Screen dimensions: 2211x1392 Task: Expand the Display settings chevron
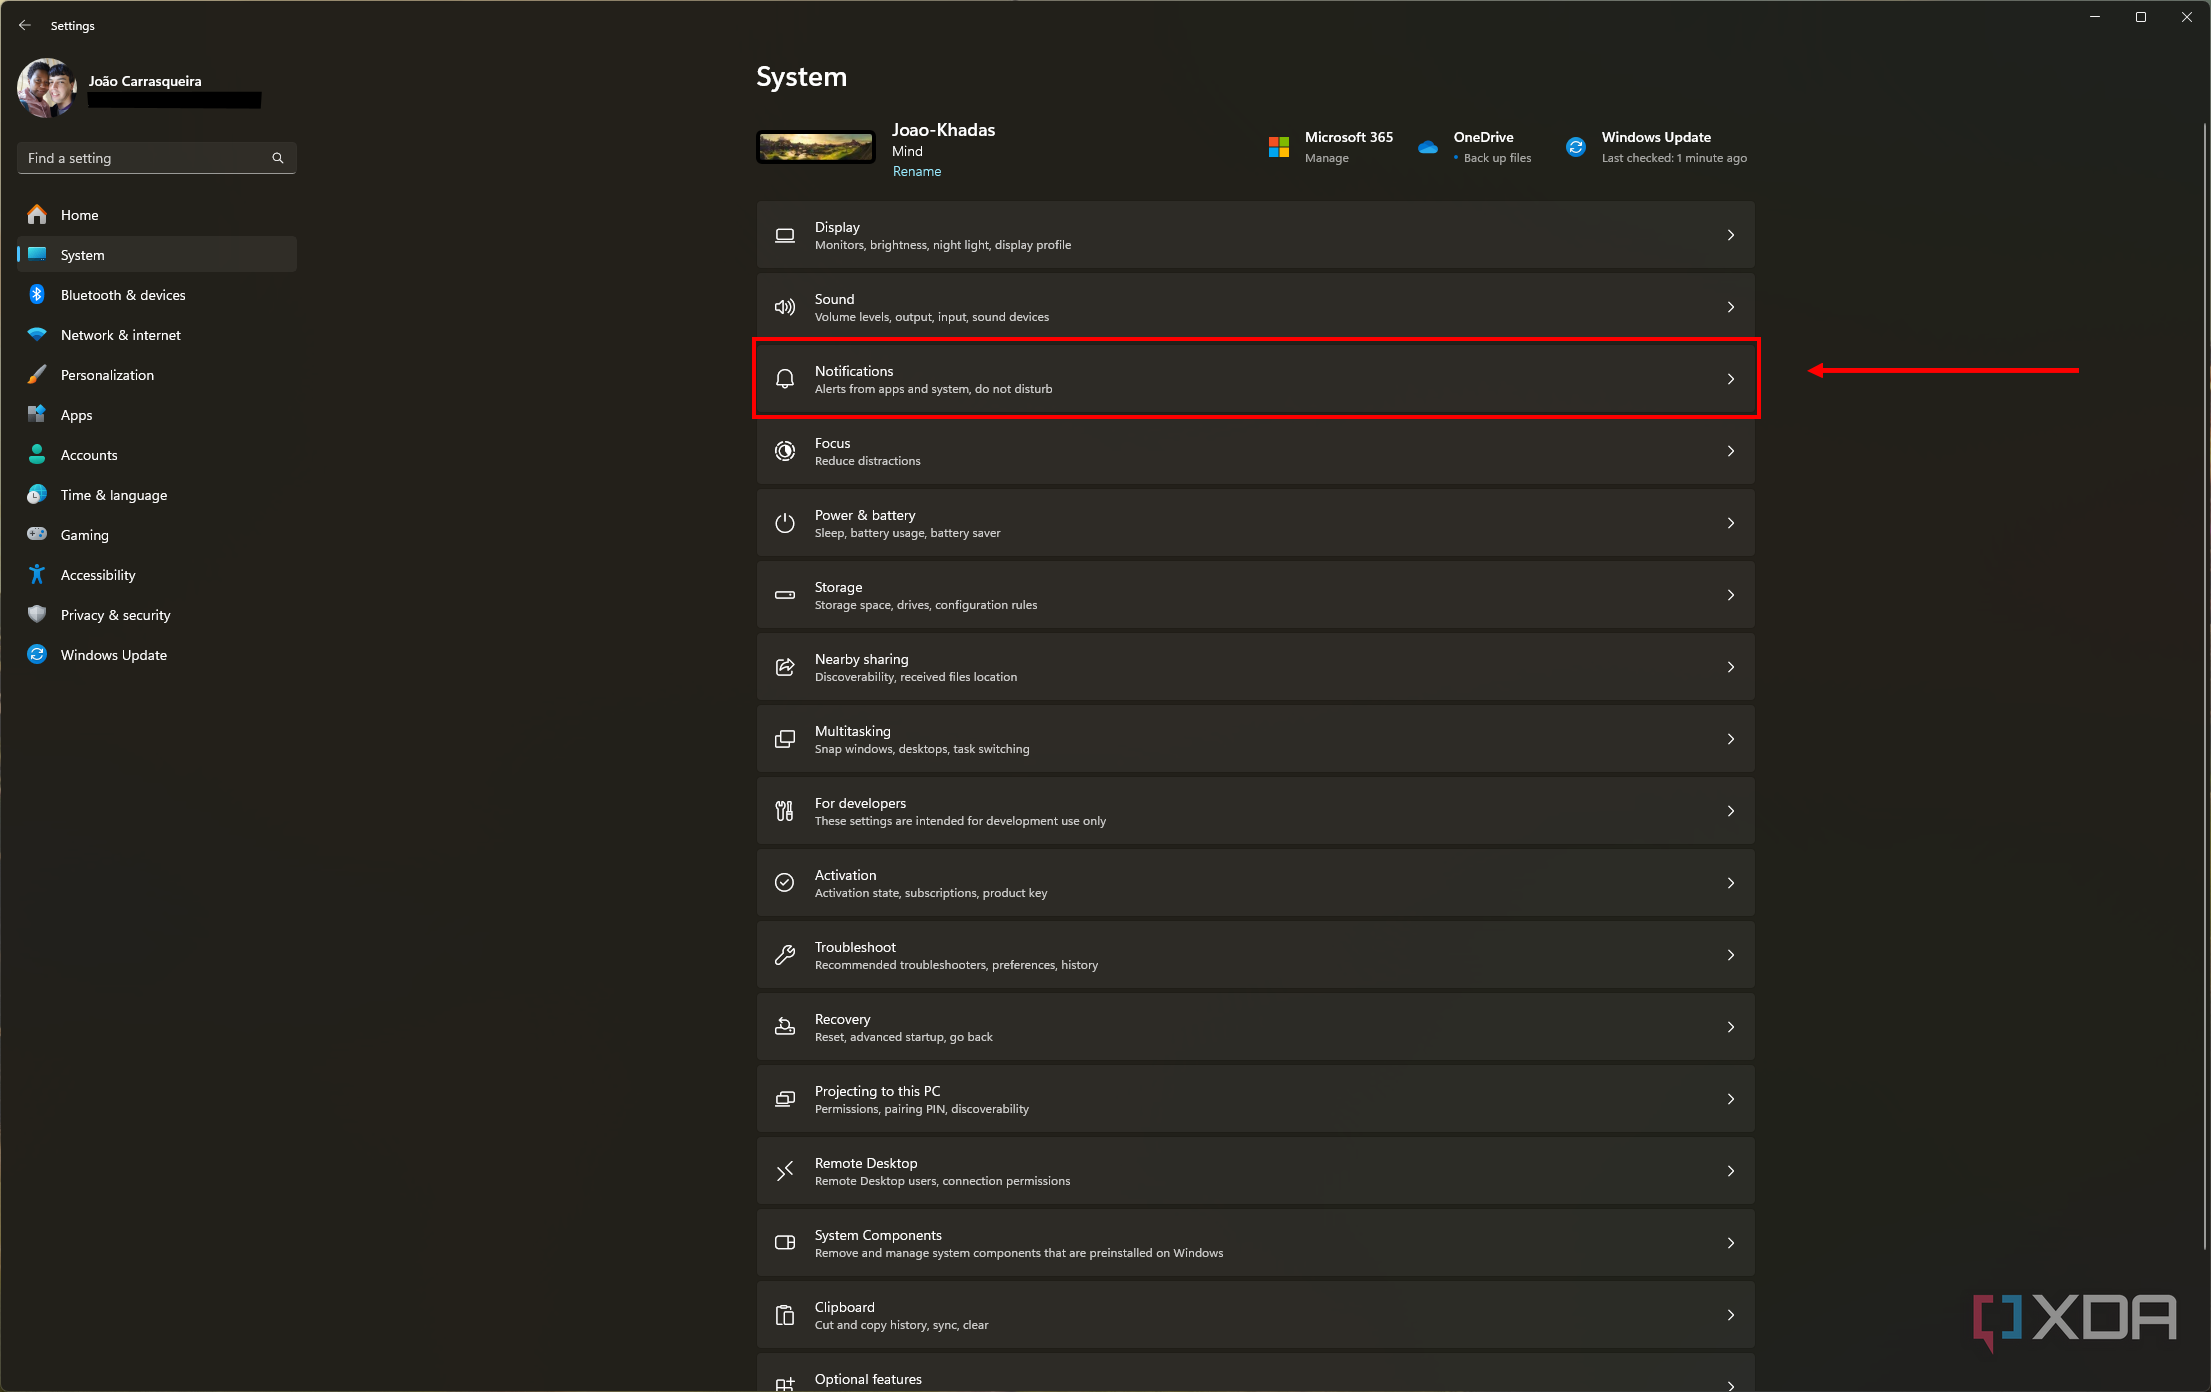click(x=1731, y=235)
